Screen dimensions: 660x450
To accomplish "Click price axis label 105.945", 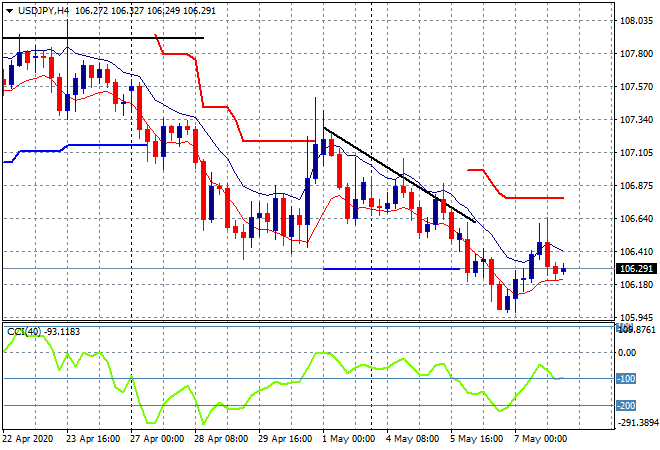I will point(636,317).
